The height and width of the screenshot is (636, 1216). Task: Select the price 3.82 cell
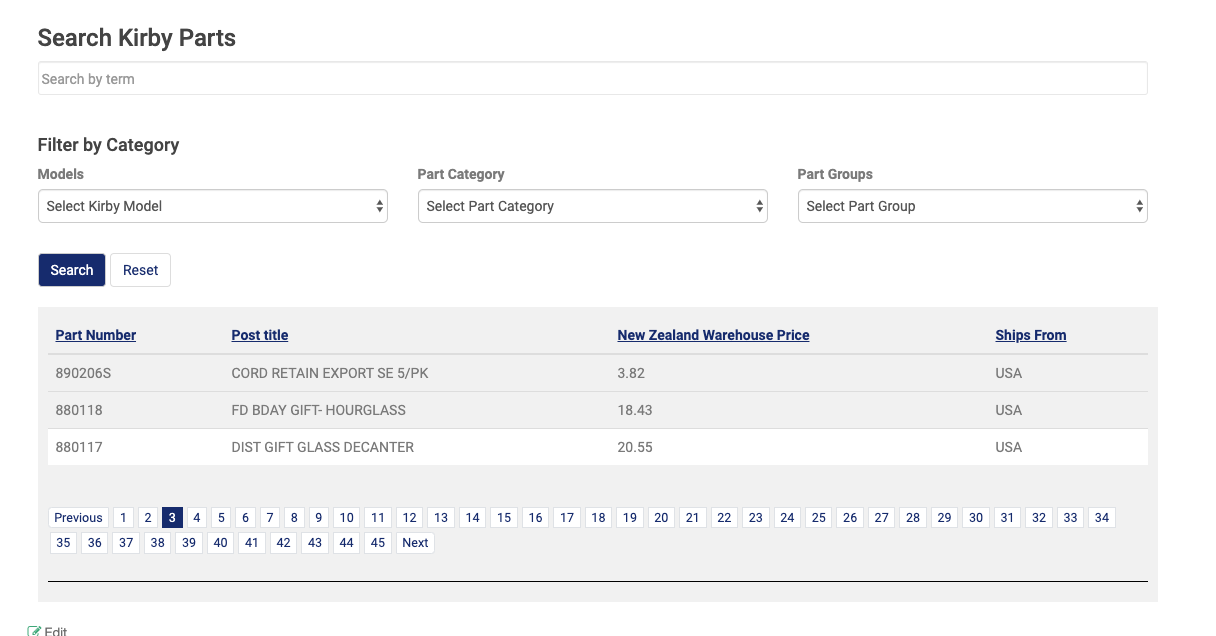(631, 373)
